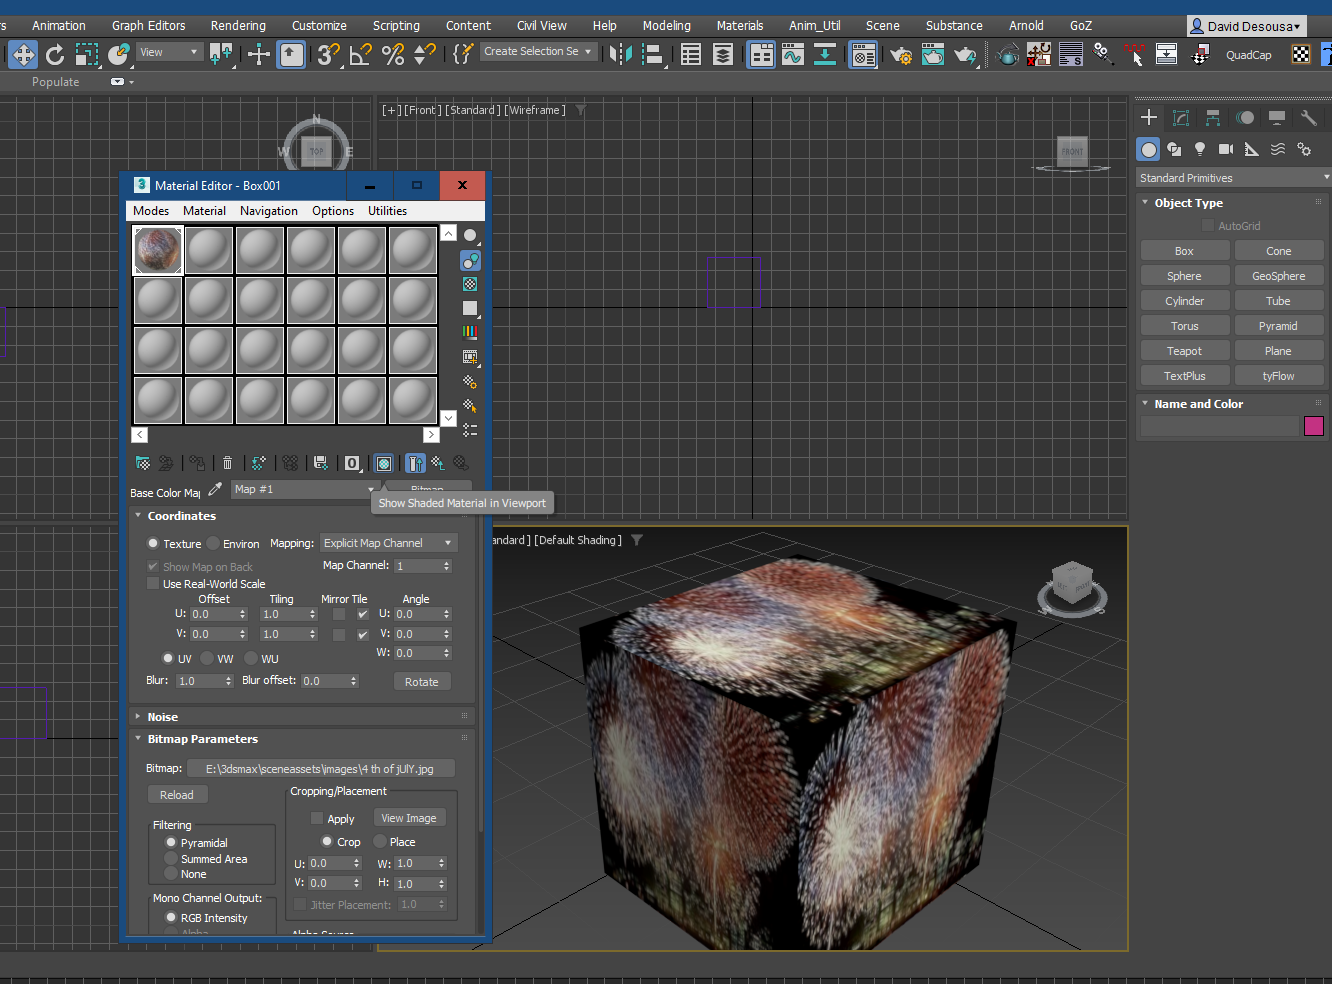Screen dimensions: 1332x984
Task: Open the Rendering menu
Action: pyautogui.click(x=238, y=25)
